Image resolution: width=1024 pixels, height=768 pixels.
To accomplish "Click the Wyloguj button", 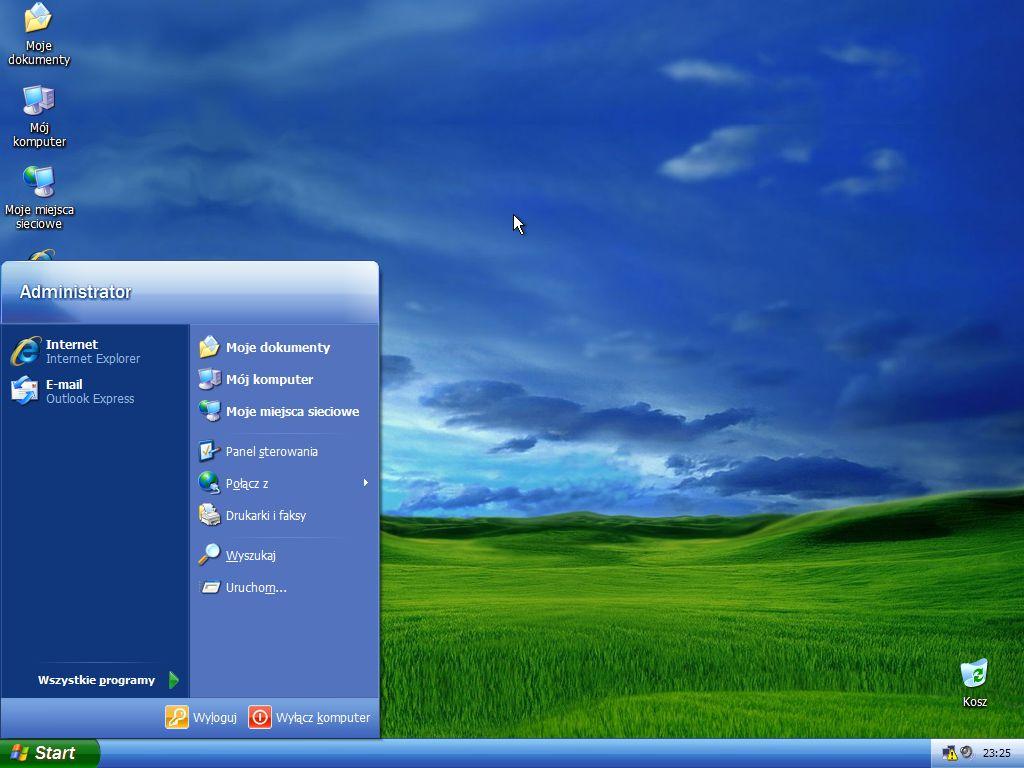I will tap(202, 717).
